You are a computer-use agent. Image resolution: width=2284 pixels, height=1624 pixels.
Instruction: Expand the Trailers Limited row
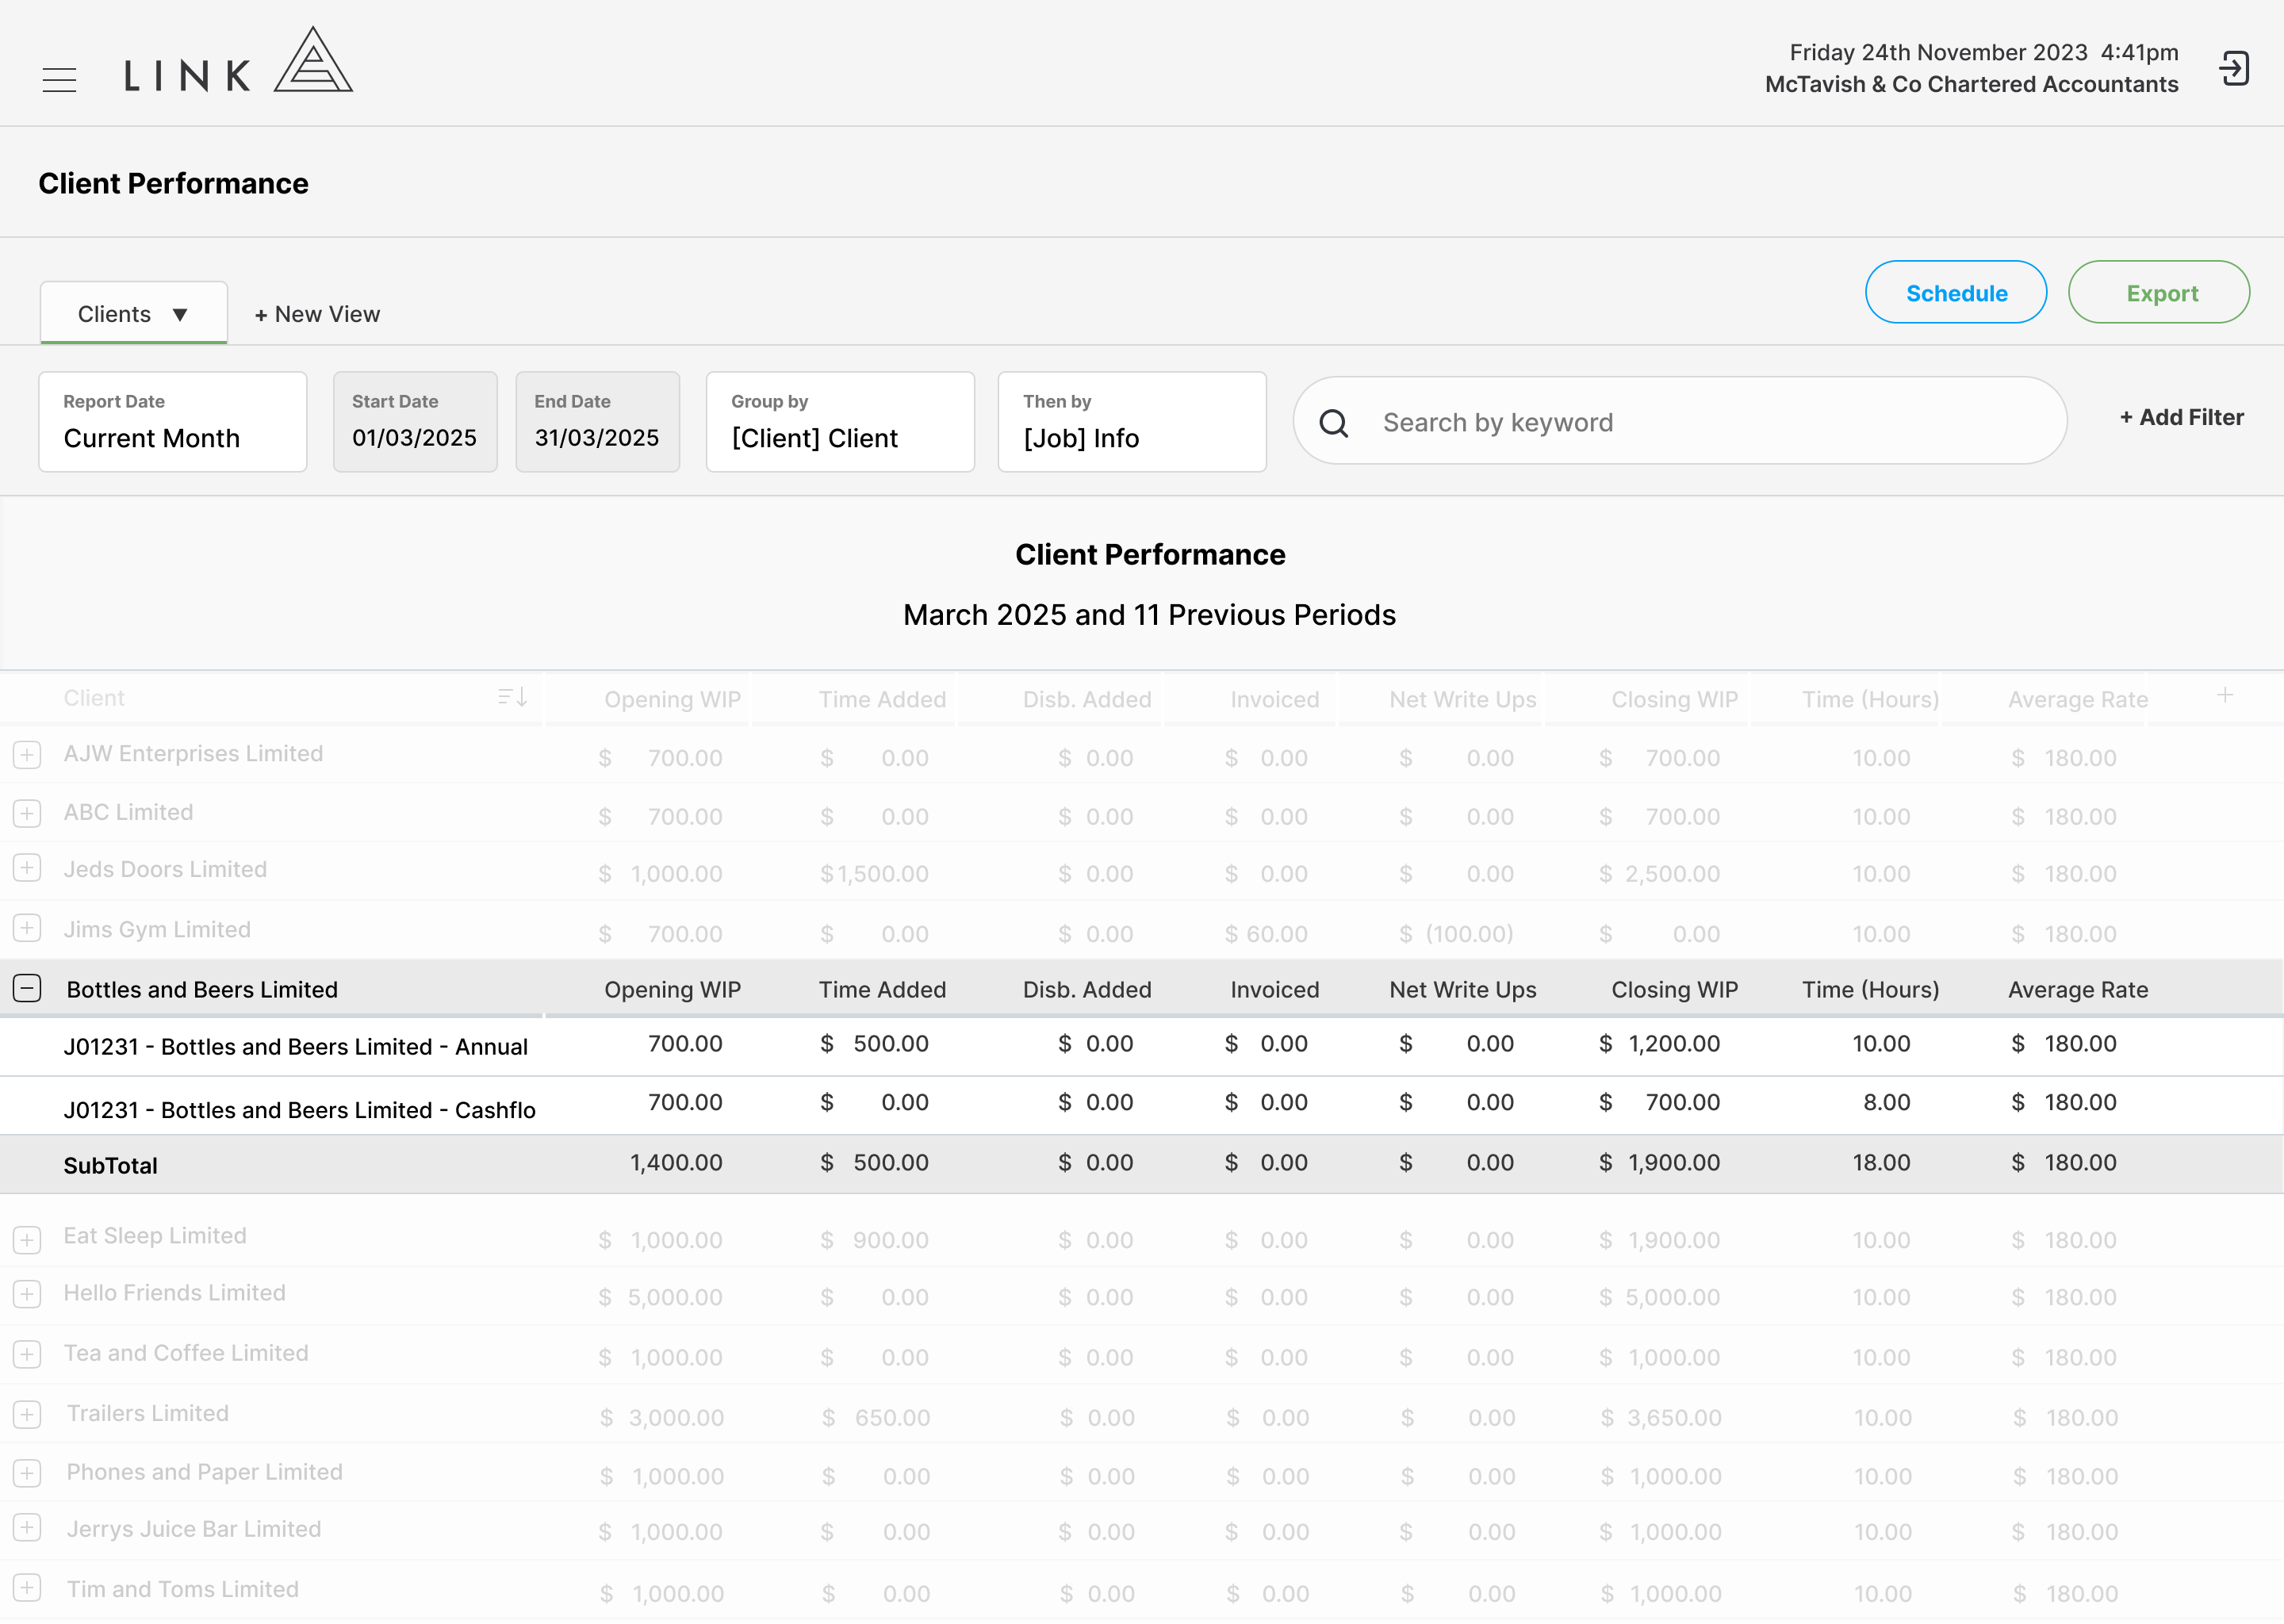pos(27,1414)
